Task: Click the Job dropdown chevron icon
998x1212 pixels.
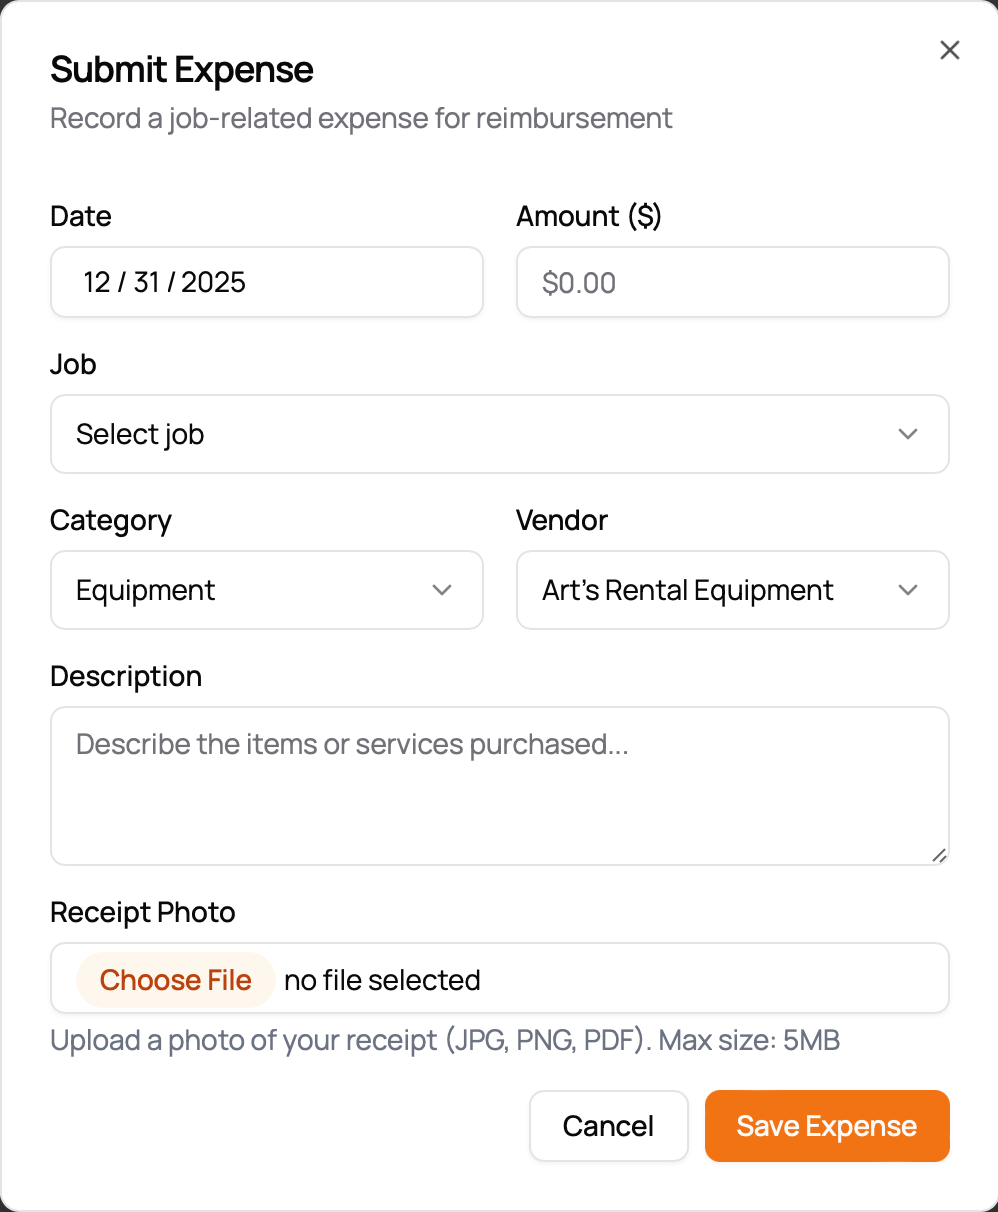Action: [908, 434]
